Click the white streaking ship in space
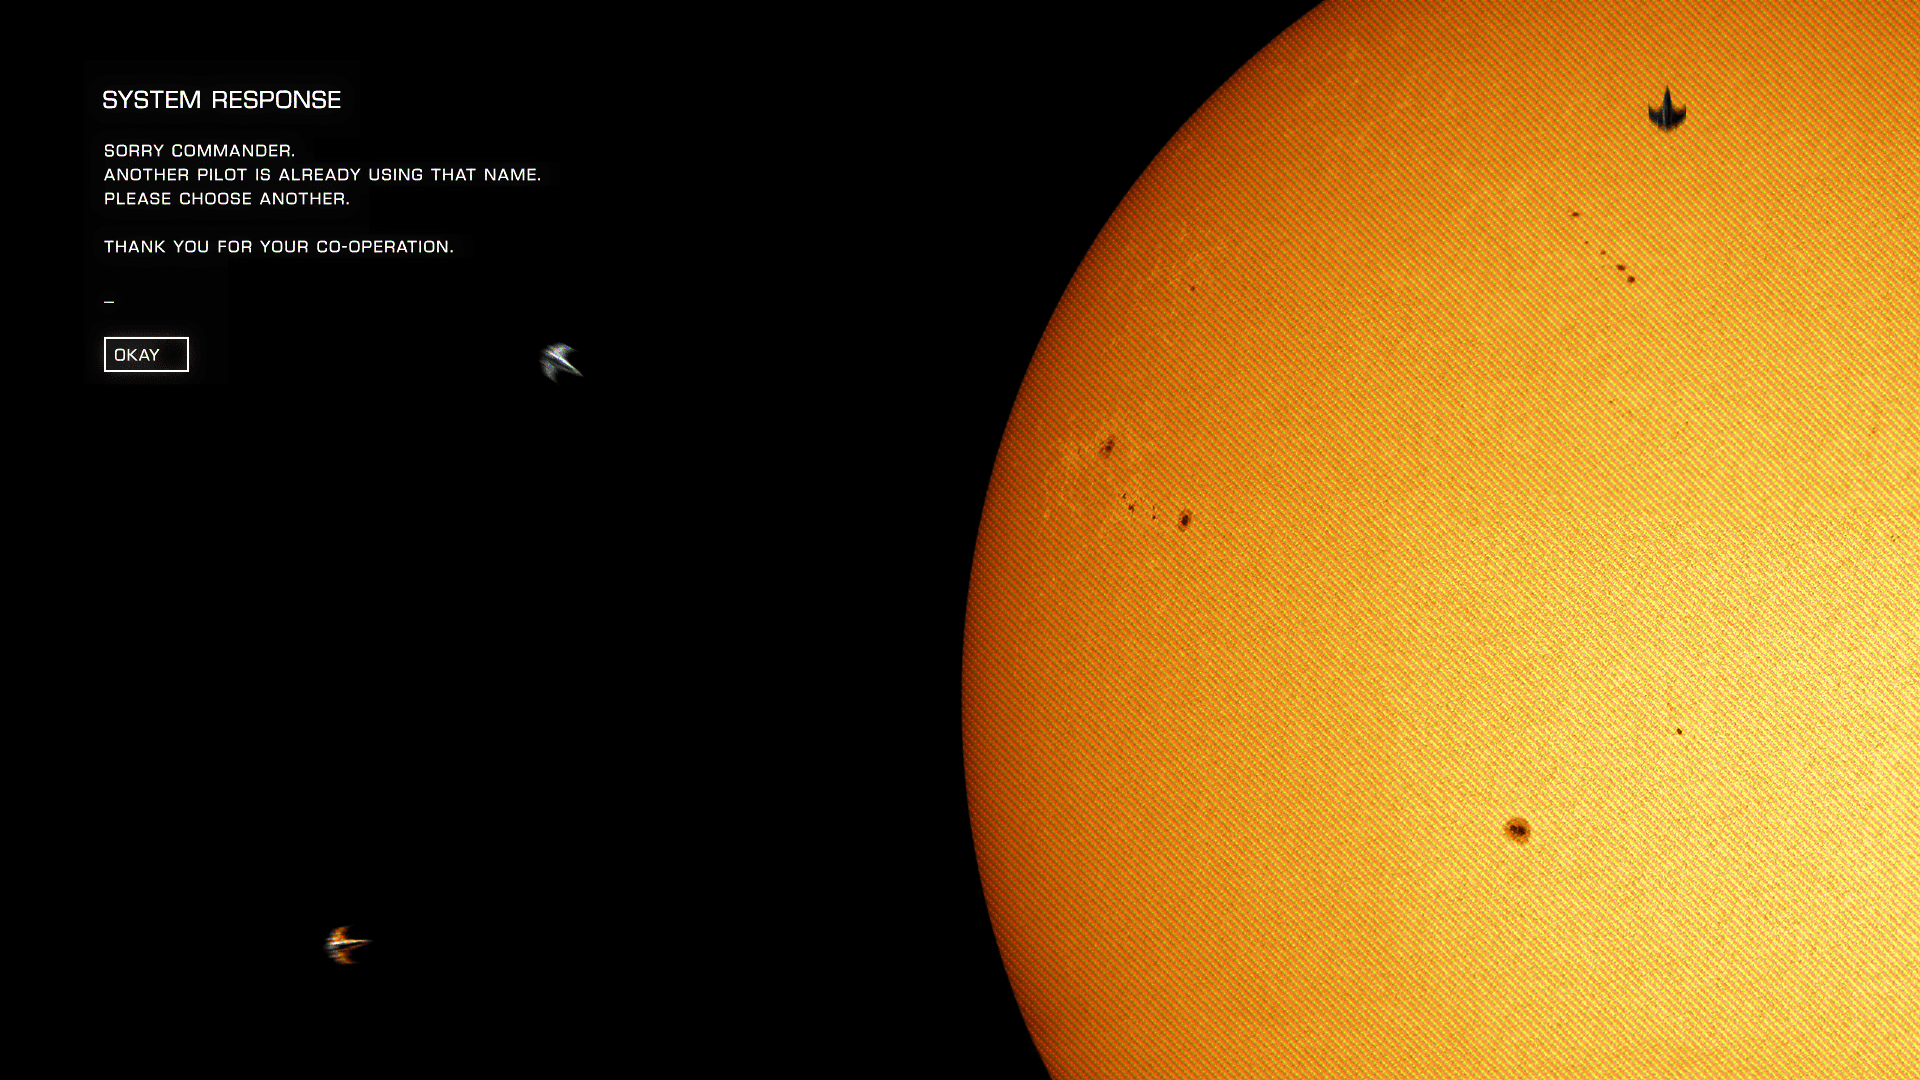 561,362
